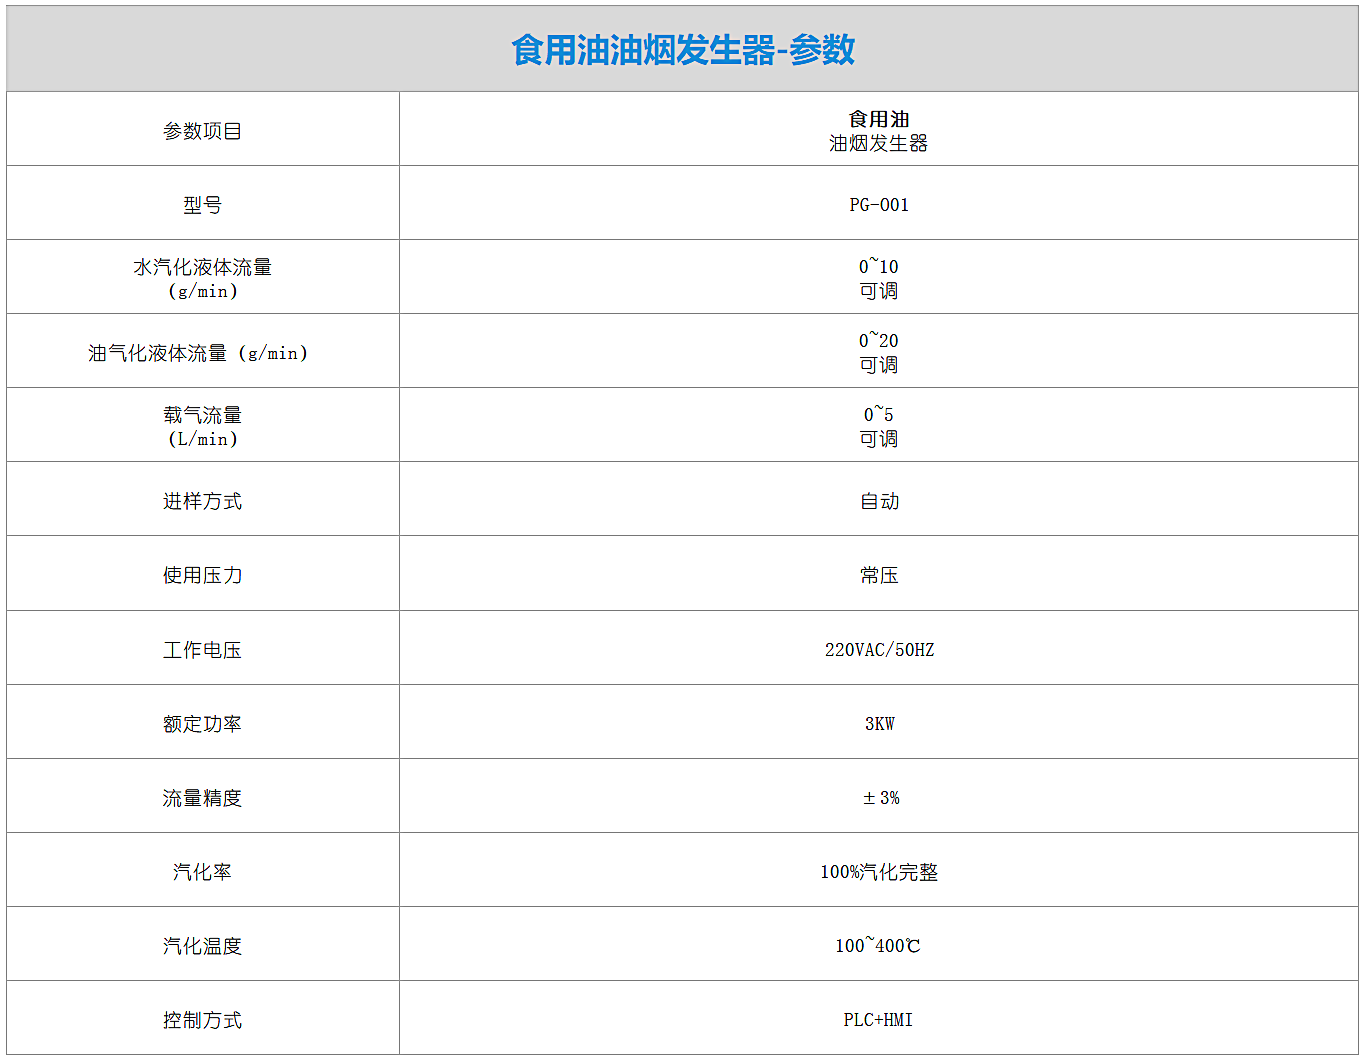The image size is (1367, 1060).
Task: Click the value 0~5 可调
Action: coord(879,427)
